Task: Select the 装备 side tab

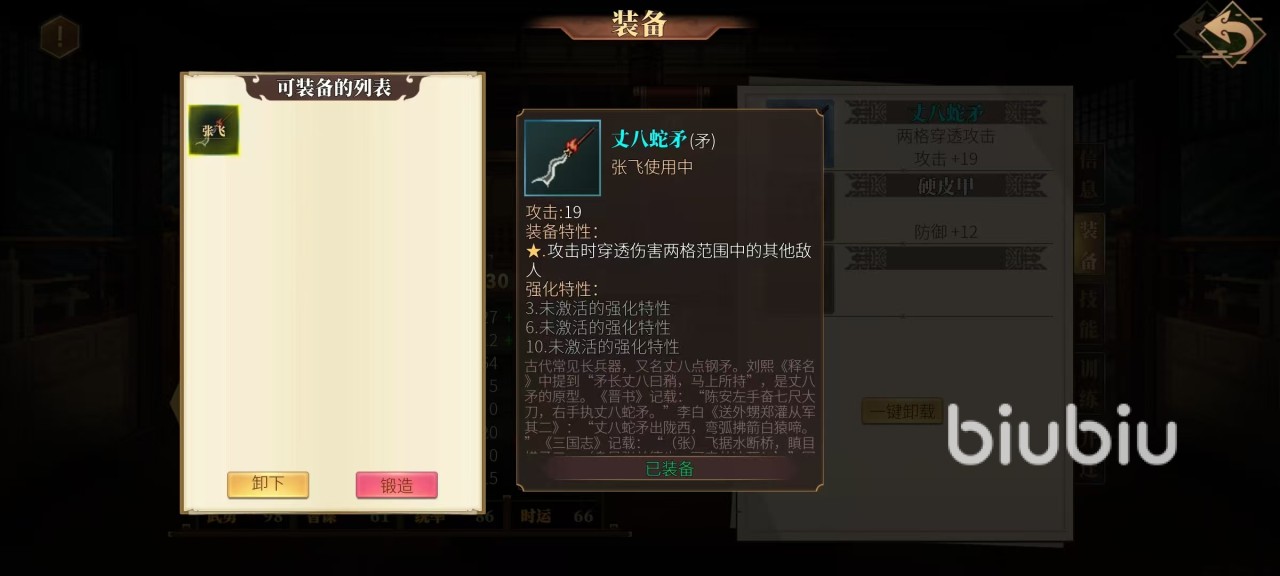Action: tap(1089, 243)
